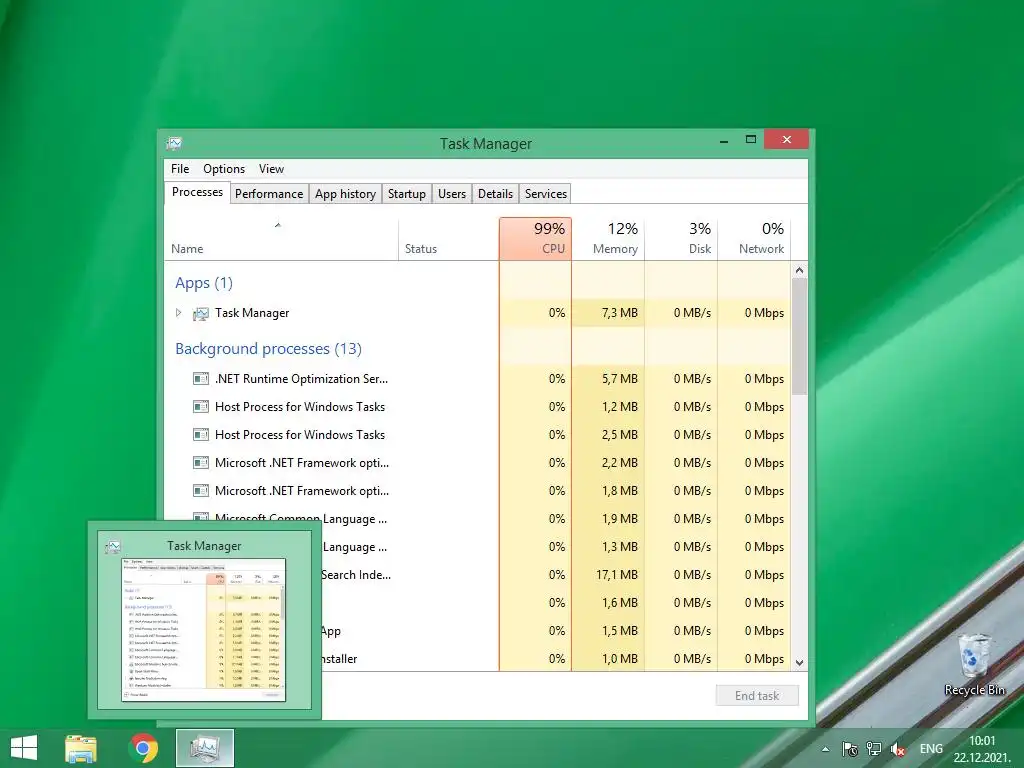Select the .NET Runtime Optimization Ser... row
Image resolution: width=1024 pixels, height=768 pixels.
477,379
